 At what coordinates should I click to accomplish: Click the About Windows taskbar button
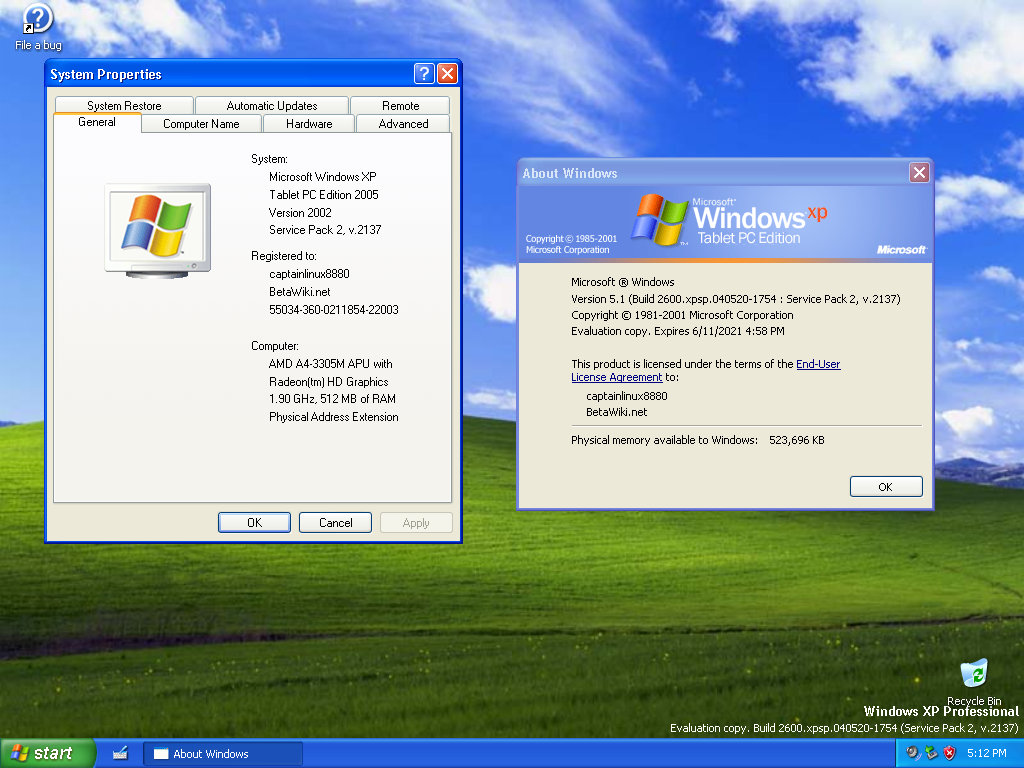click(x=223, y=754)
